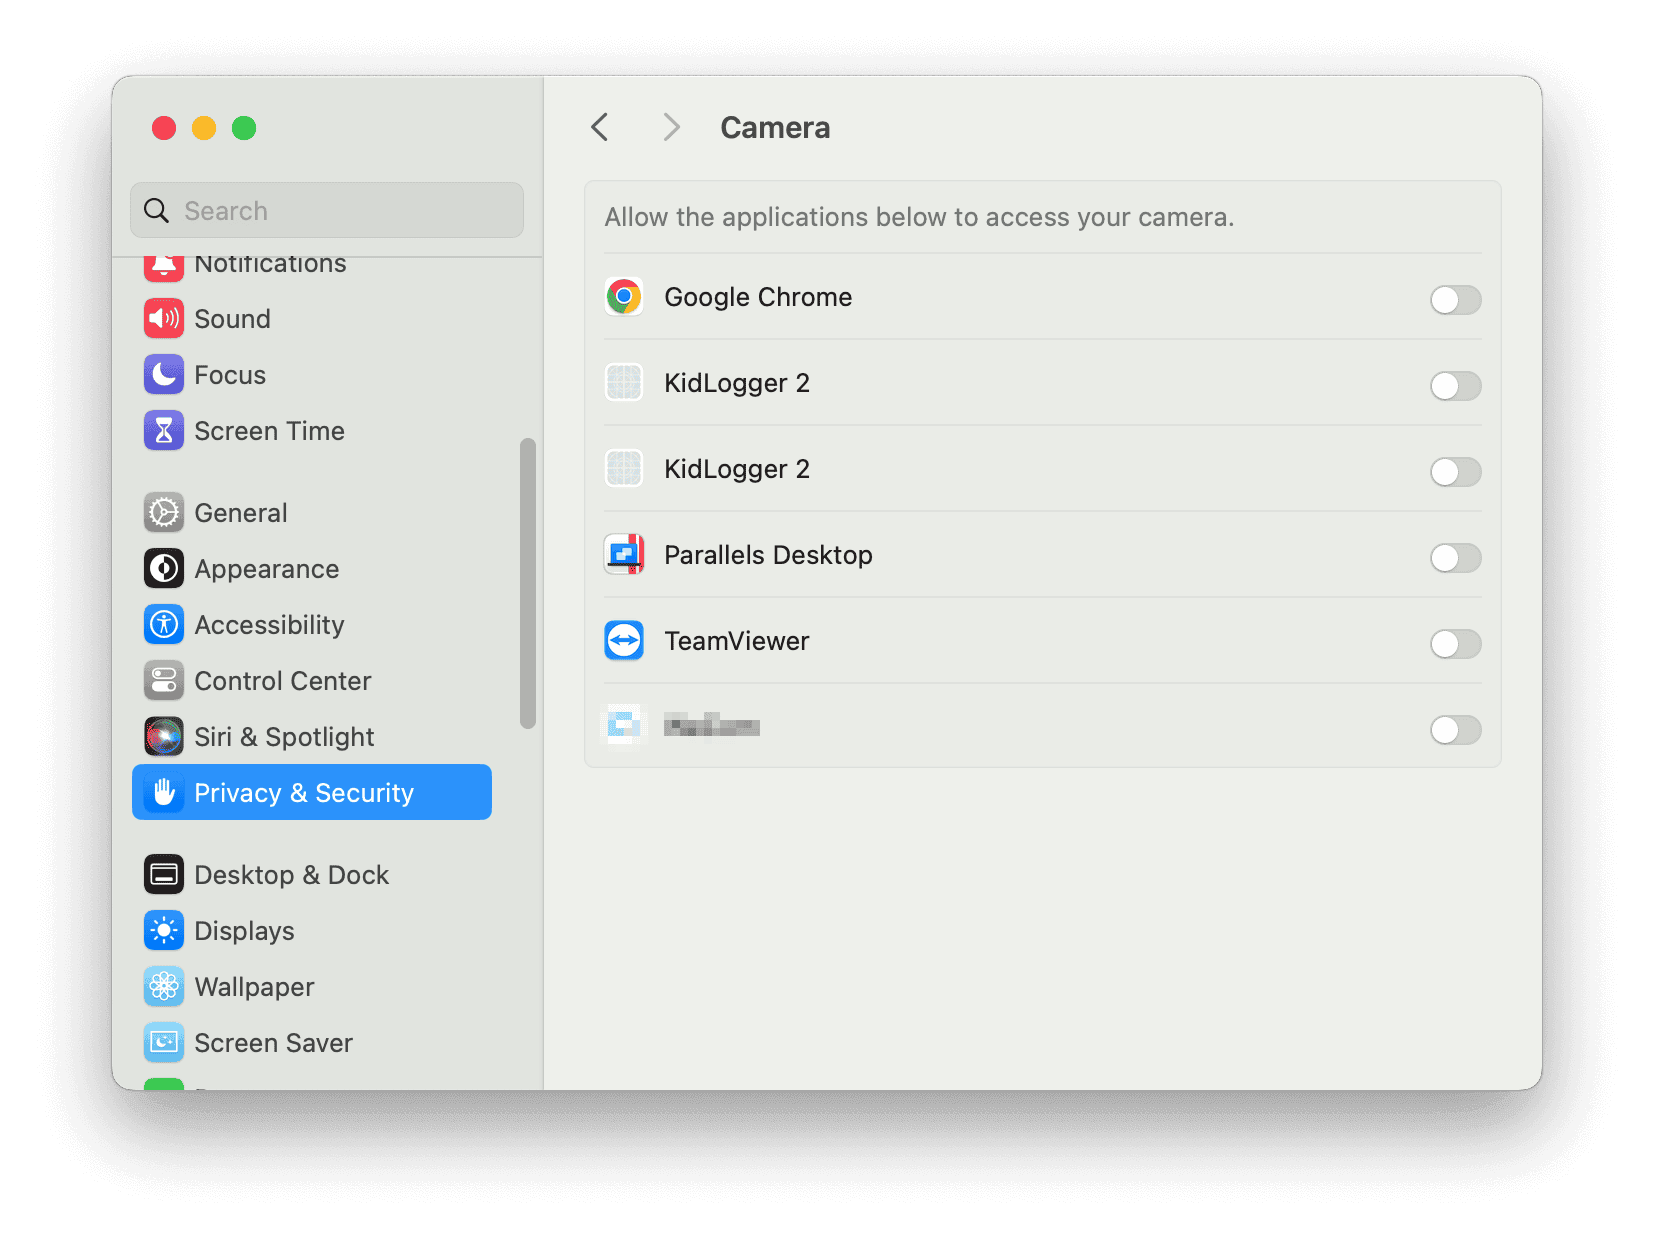Viewport: 1654px width, 1238px height.
Task: Click the Wallpaper flower icon
Action: pos(164,987)
